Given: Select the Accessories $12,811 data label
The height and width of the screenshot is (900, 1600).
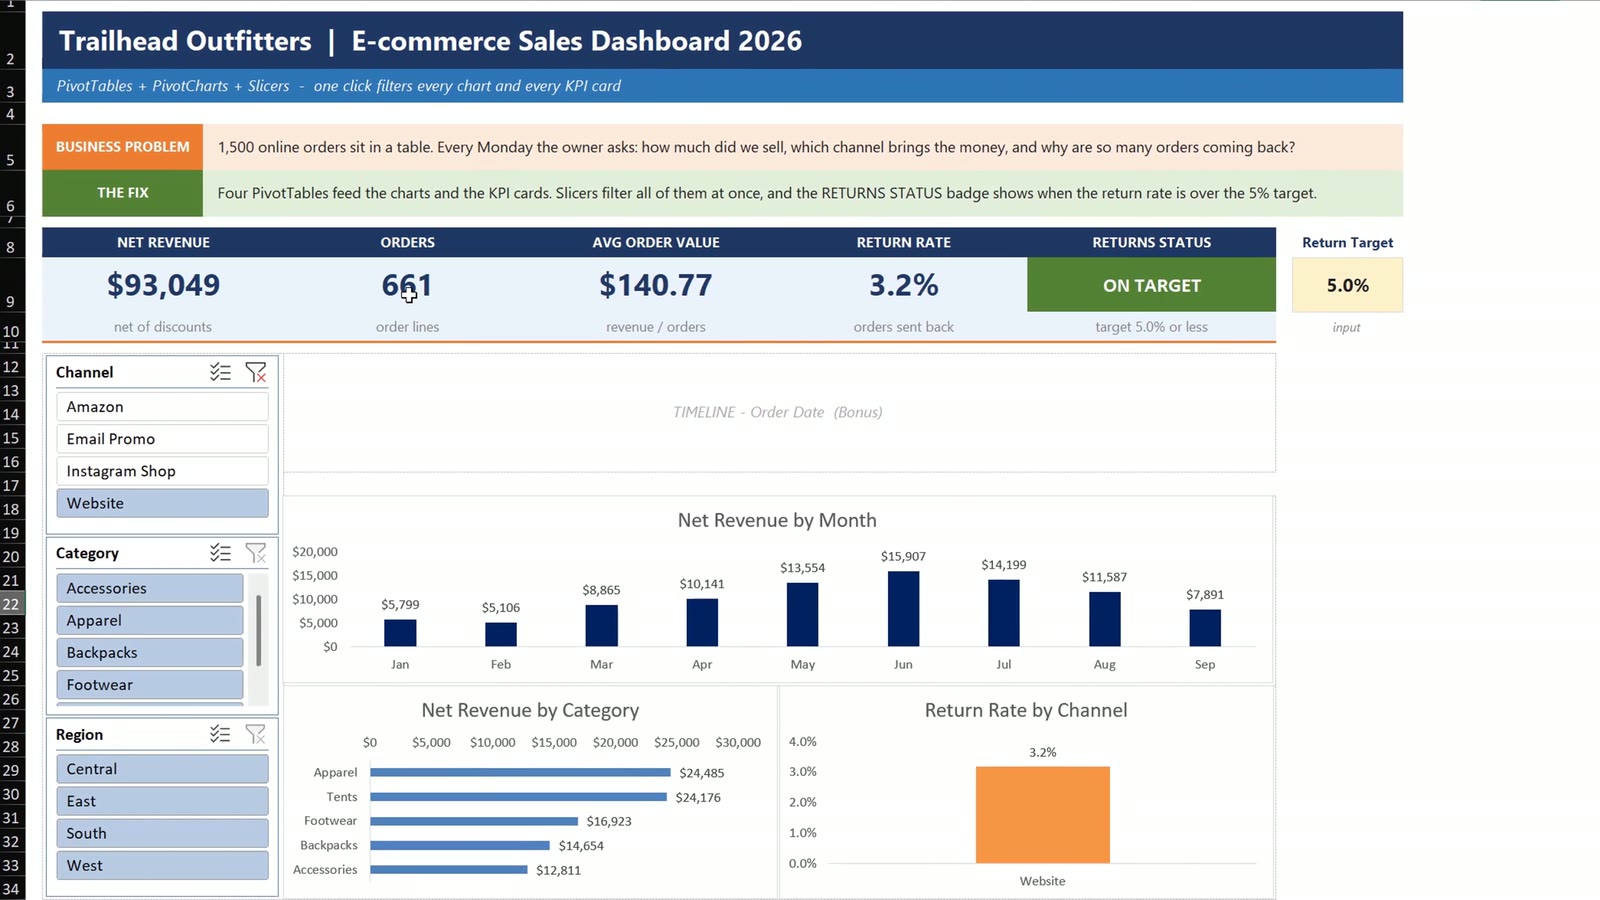Looking at the screenshot, I should tap(558, 870).
